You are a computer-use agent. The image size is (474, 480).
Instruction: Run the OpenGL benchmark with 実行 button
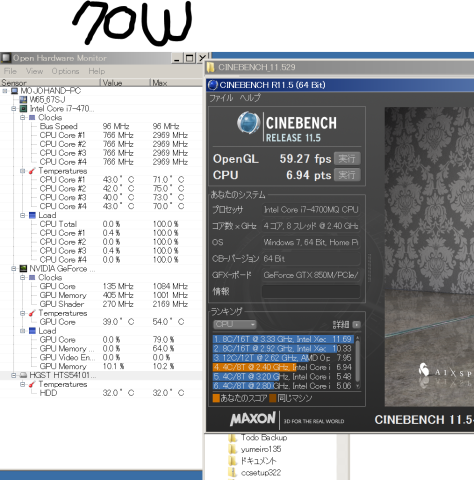tap(347, 158)
